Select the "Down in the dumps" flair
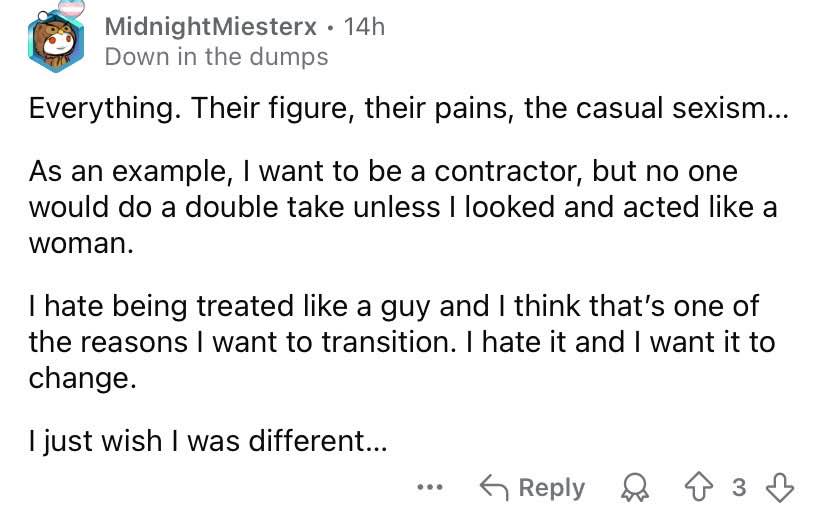The width and height of the screenshot is (828, 523). pos(217,57)
